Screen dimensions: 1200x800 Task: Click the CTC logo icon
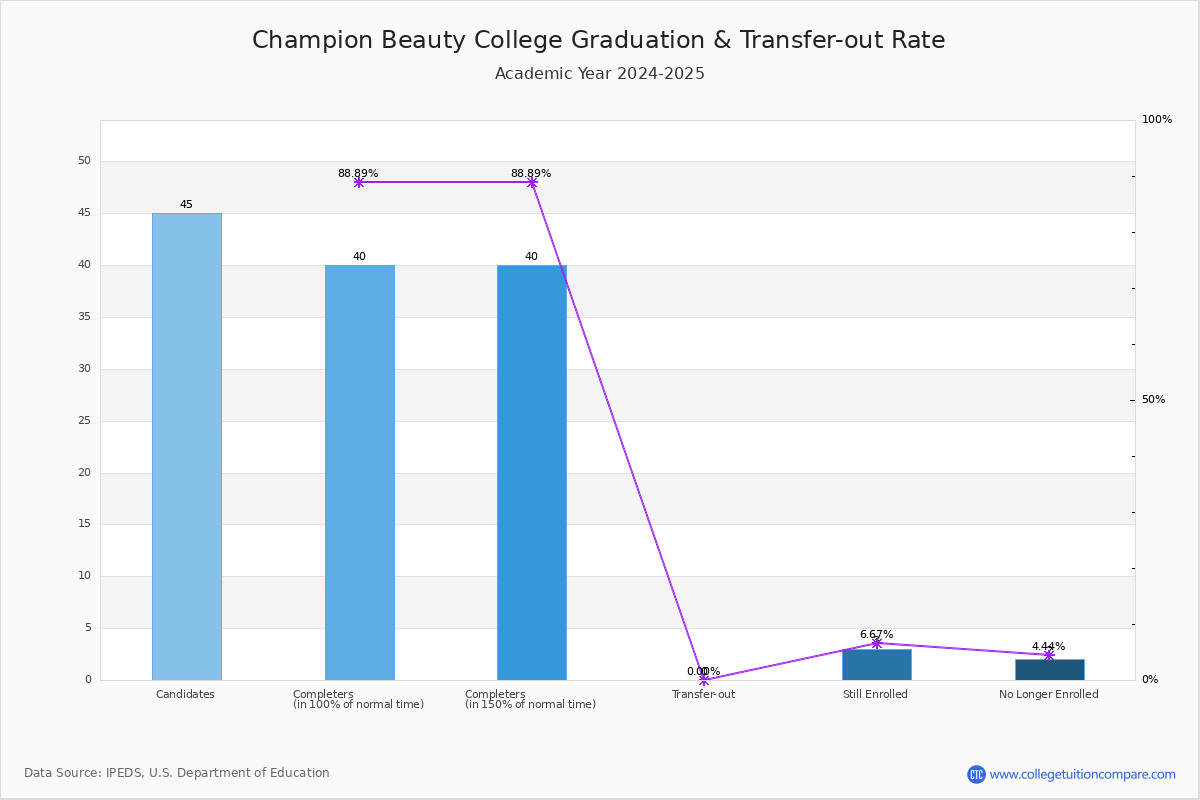point(976,774)
